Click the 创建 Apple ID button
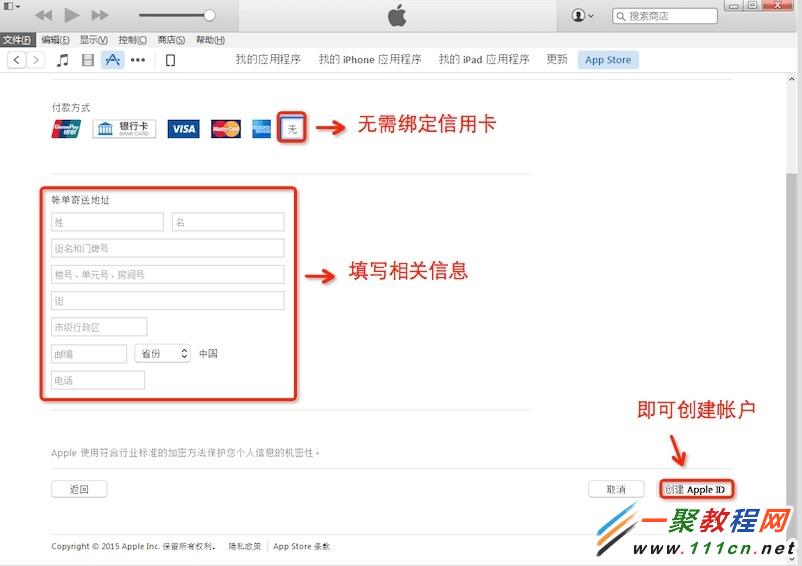The height and width of the screenshot is (566, 802). 696,489
